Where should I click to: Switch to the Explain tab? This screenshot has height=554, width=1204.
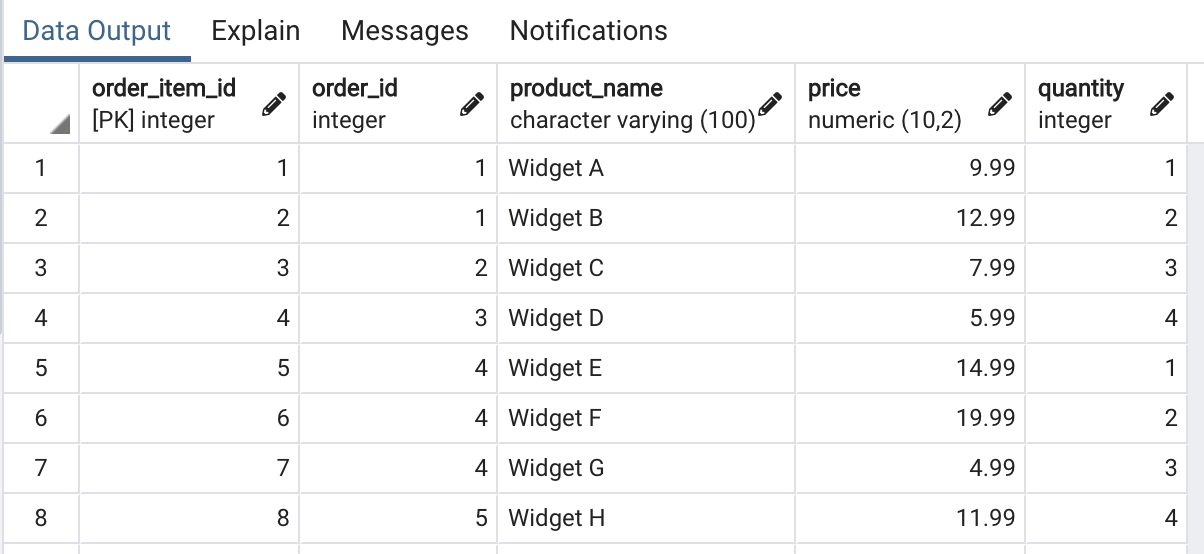(x=256, y=31)
